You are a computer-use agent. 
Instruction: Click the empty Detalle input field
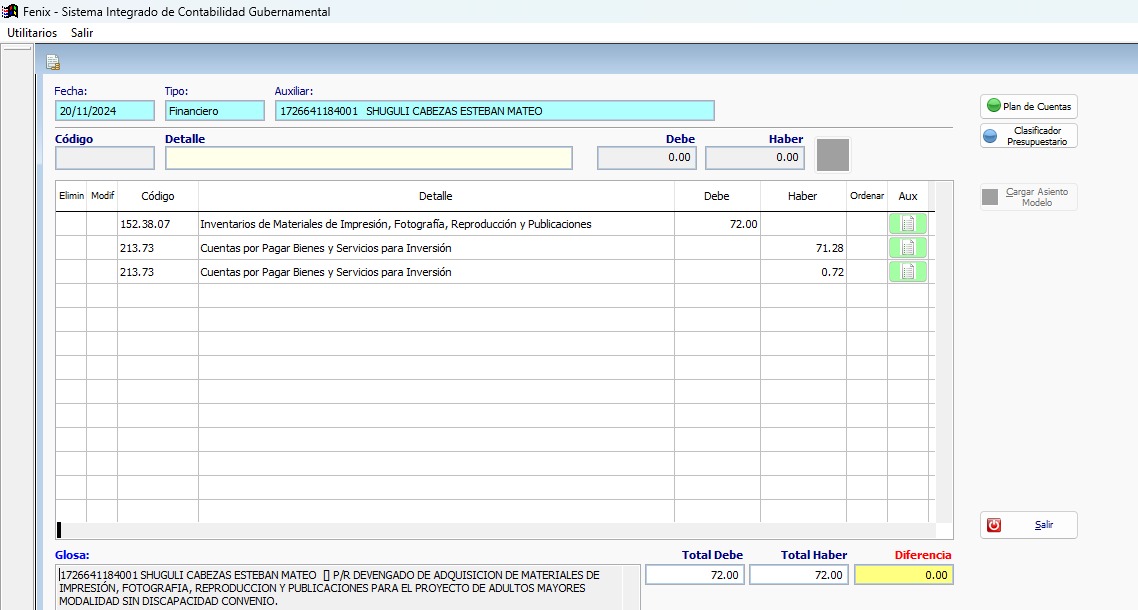coord(368,158)
